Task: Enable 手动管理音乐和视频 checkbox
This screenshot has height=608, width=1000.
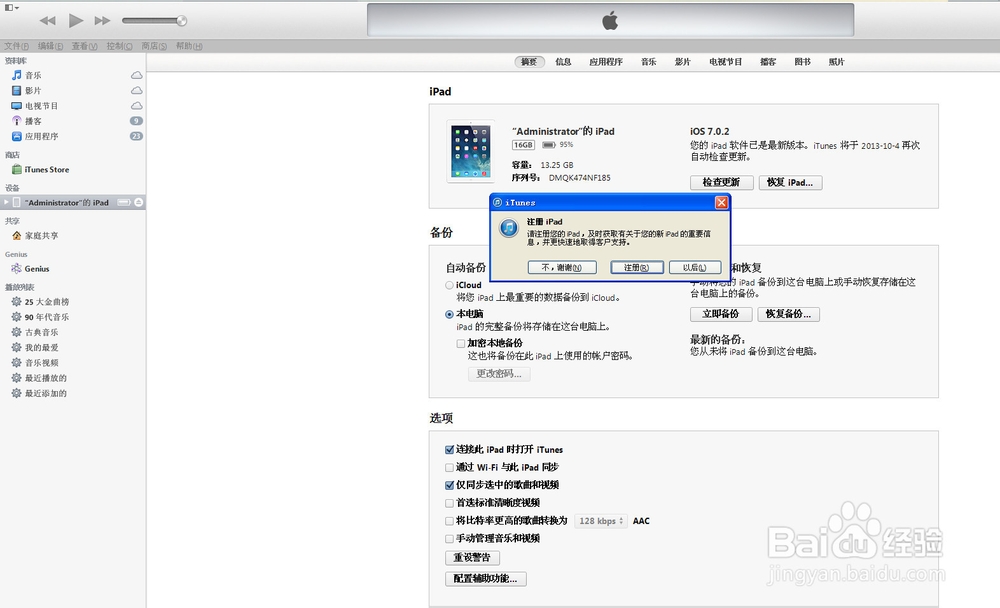Action: (x=450, y=538)
